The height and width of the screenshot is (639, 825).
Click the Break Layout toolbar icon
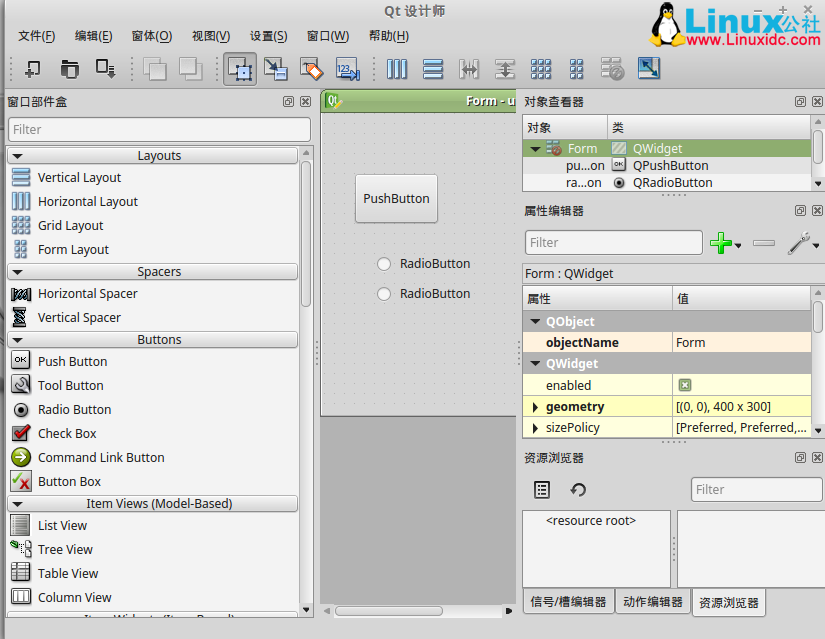[x=612, y=69]
